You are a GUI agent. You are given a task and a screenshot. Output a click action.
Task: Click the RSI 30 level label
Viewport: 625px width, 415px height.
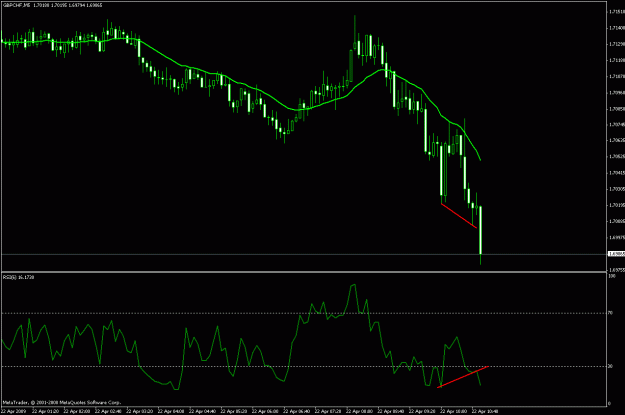pos(610,366)
